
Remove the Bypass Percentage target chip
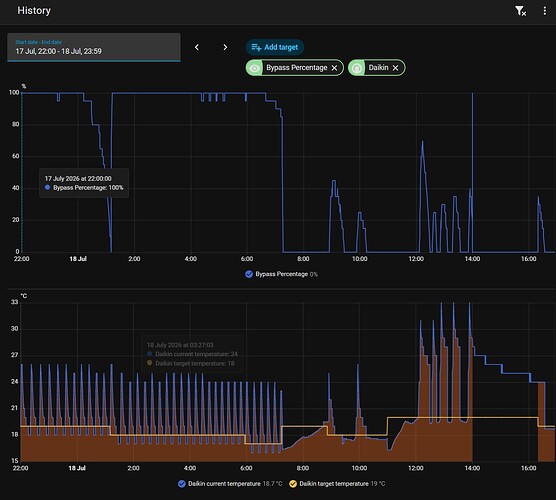coord(334,68)
